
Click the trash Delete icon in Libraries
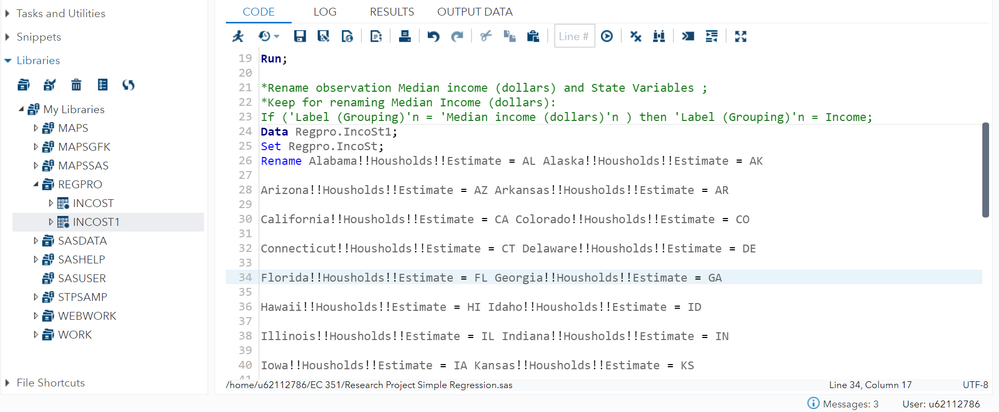pyautogui.click(x=76, y=85)
